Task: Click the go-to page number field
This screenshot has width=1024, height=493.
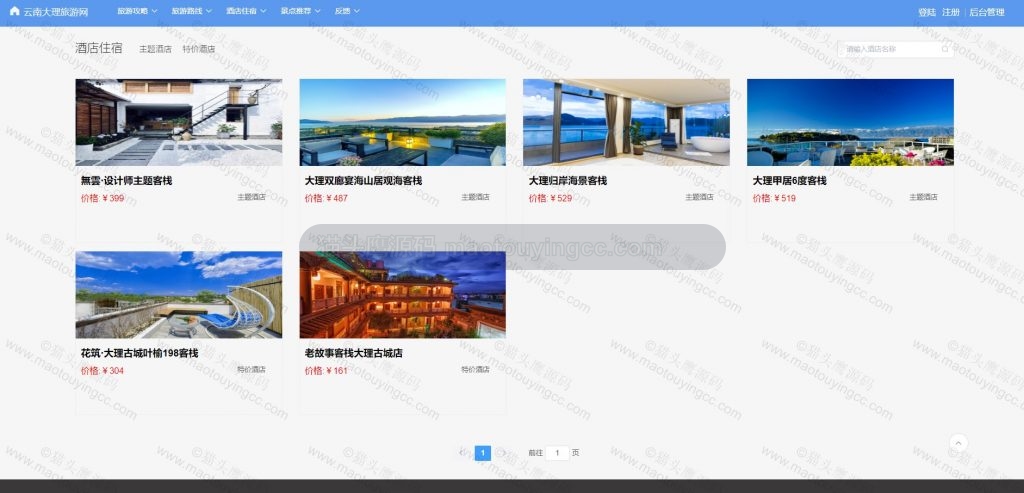Action: [557, 453]
